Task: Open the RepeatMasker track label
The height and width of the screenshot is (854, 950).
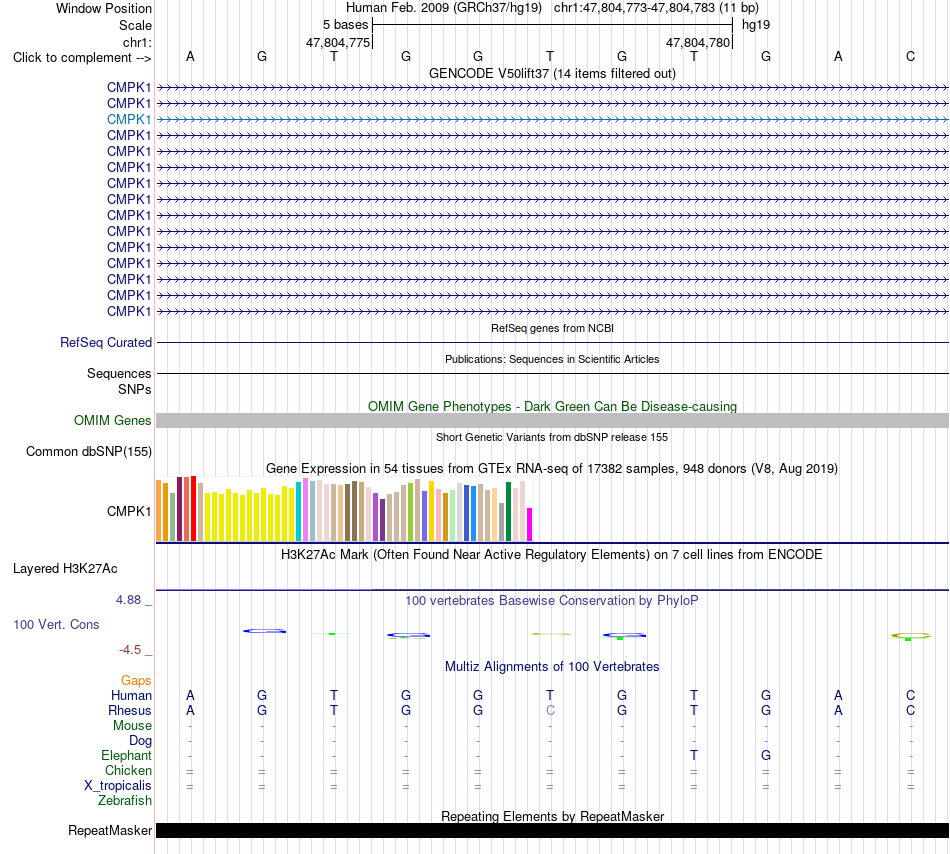Action: pyautogui.click(x=110, y=830)
